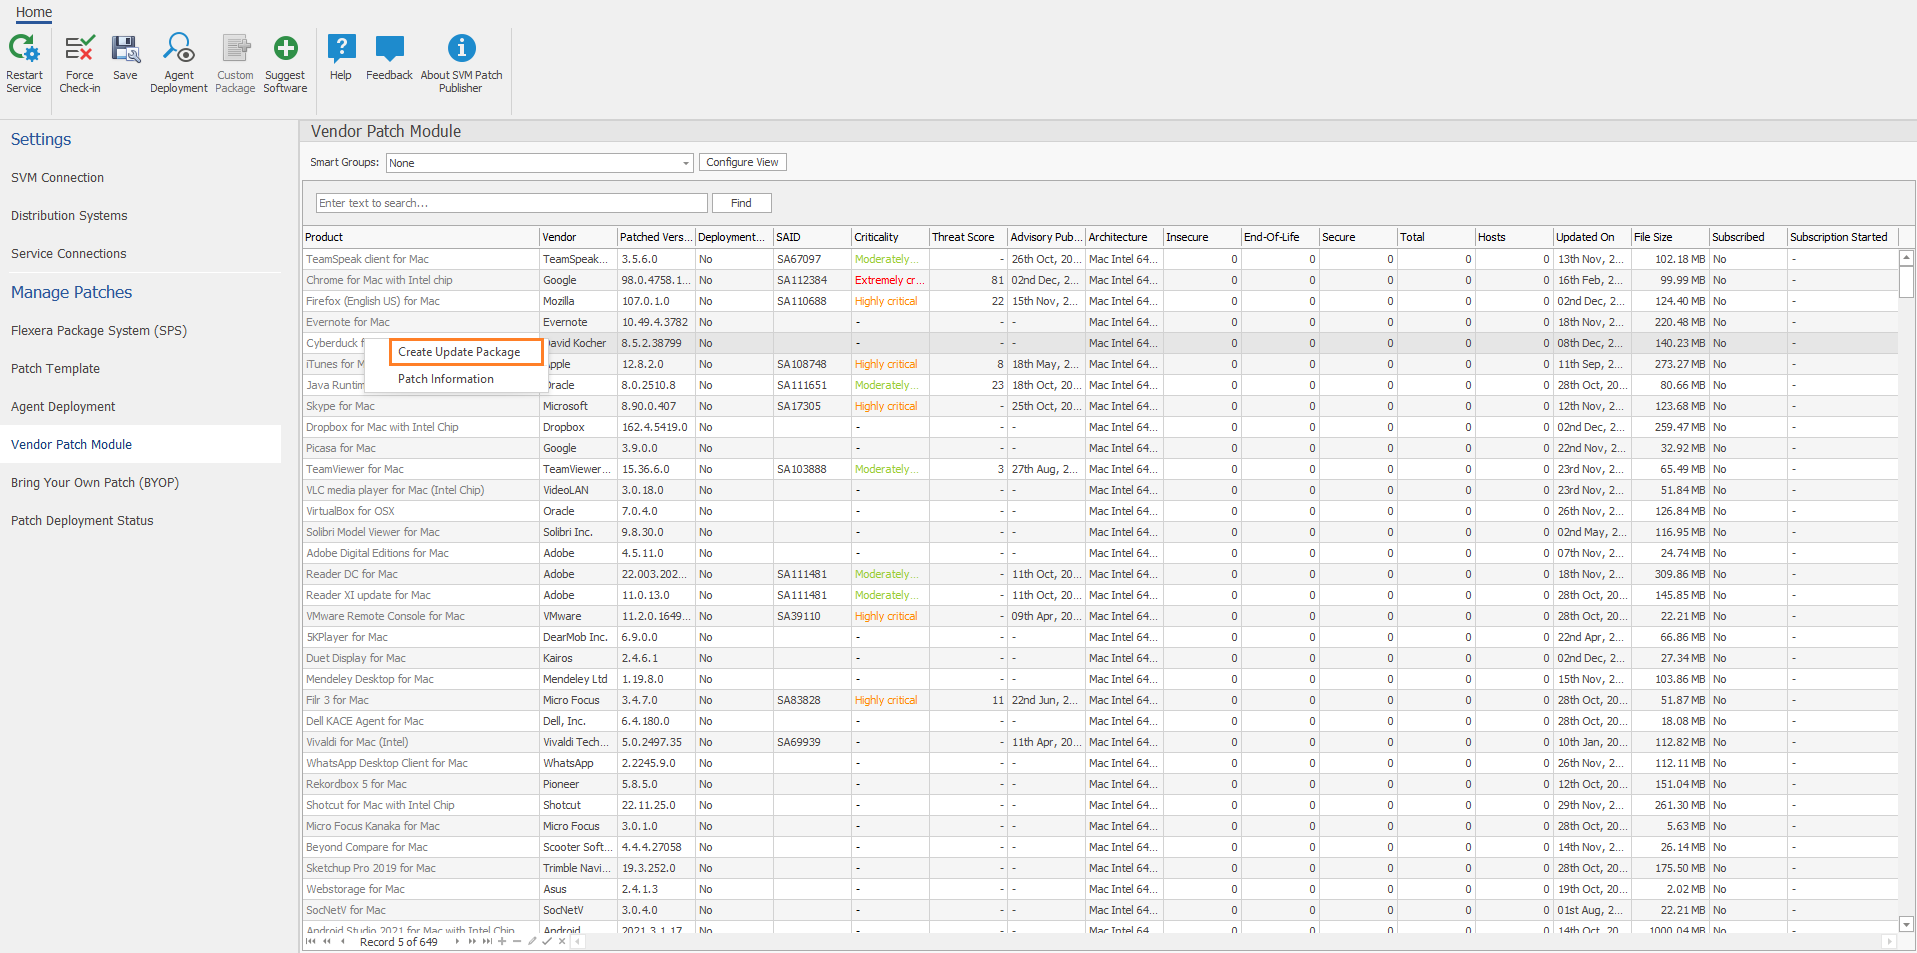
Task: Click the search text input field
Action: pos(511,203)
